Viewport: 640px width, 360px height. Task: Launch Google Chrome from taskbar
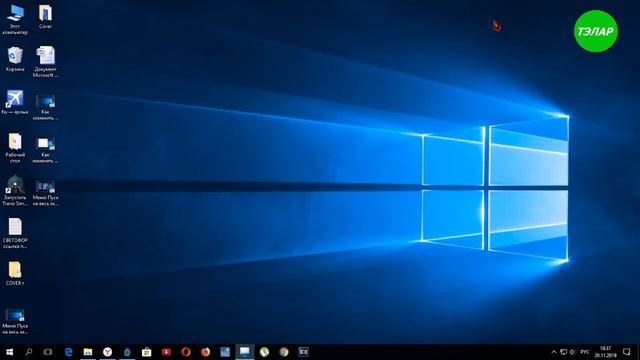[284, 352]
